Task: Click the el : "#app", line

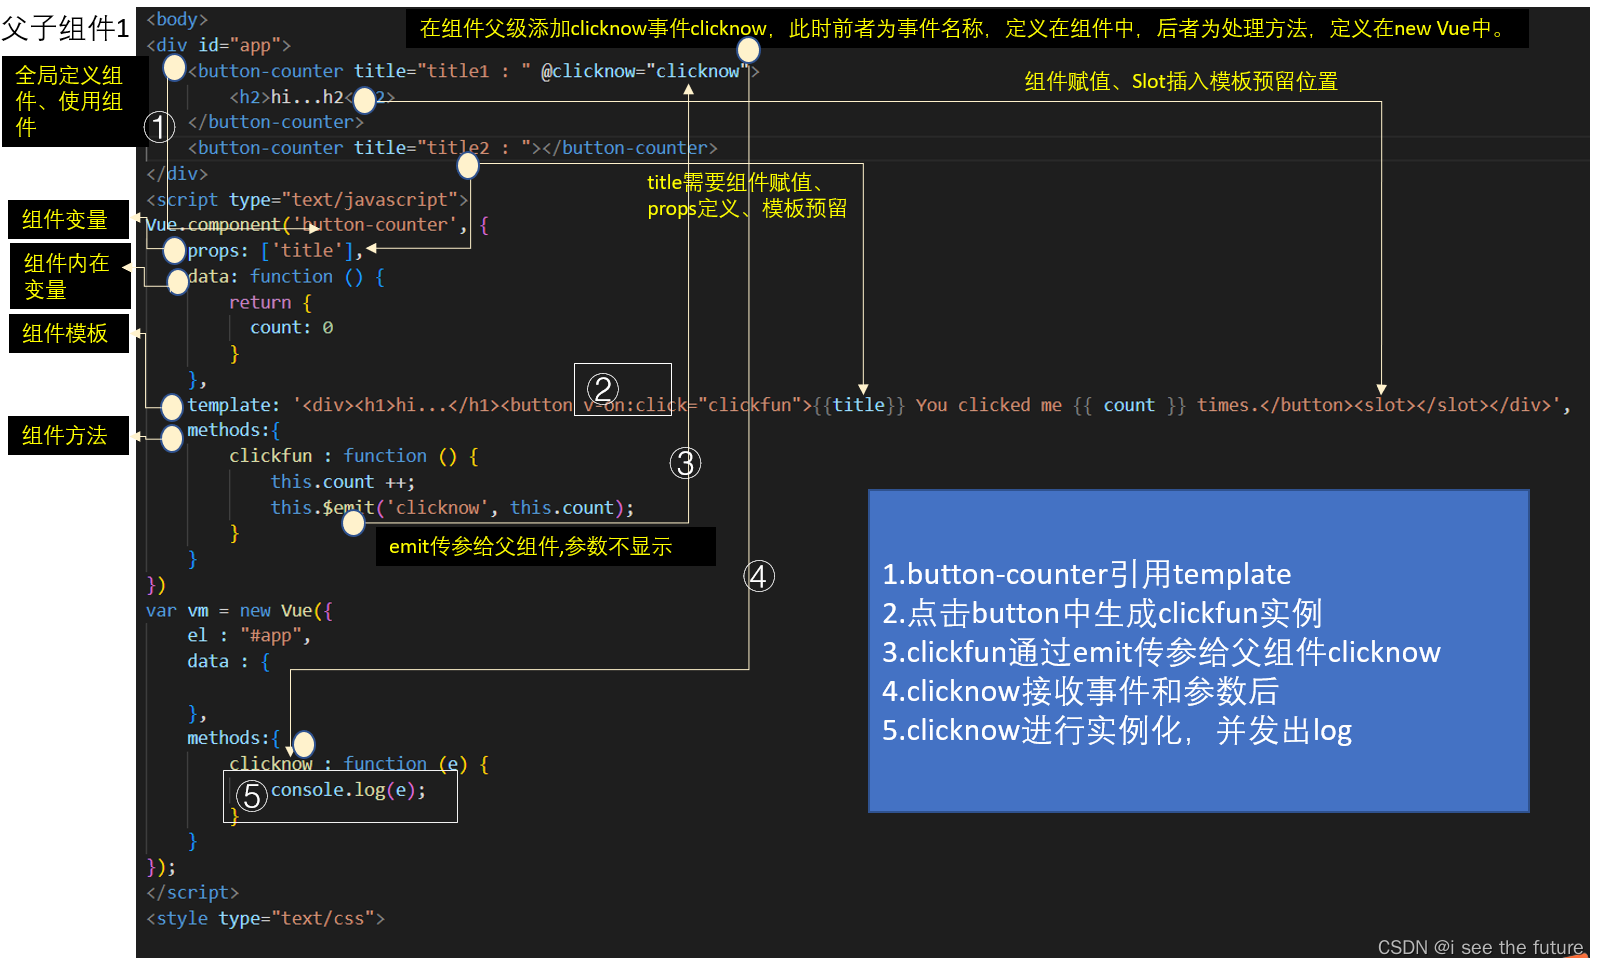Action: tap(249, 636)
